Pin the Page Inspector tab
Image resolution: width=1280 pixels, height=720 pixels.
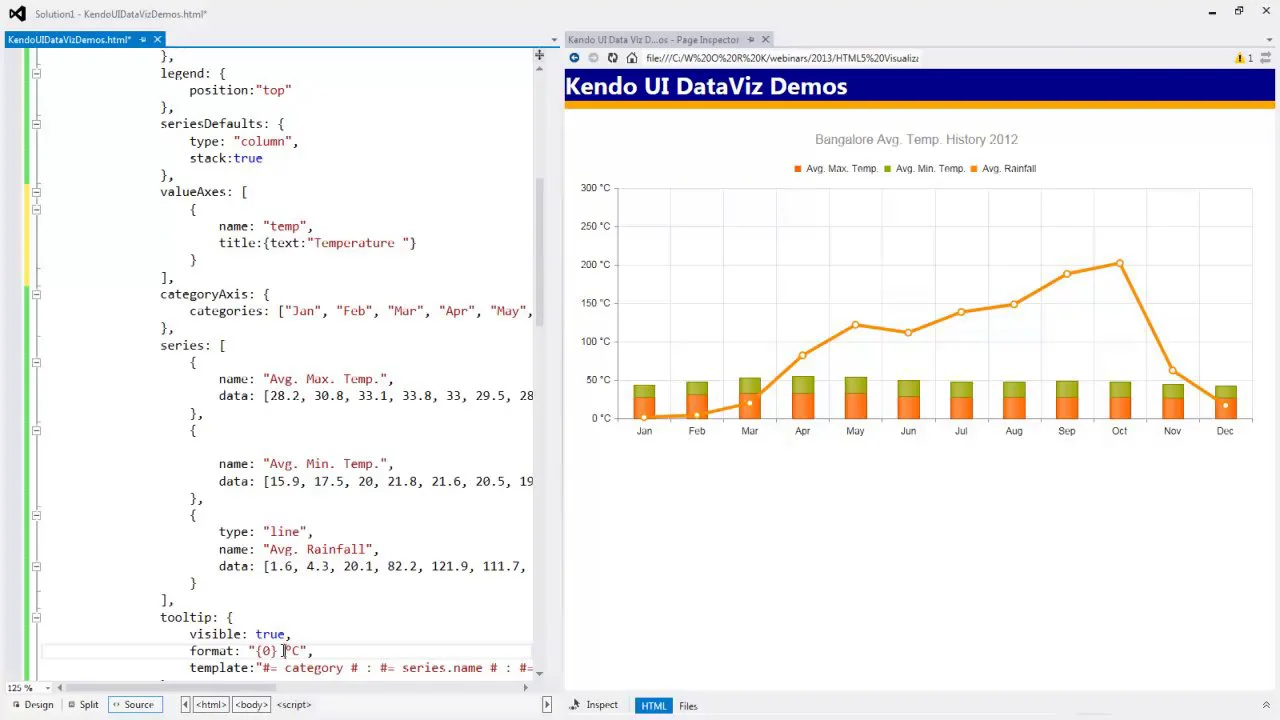click(751, 40)
